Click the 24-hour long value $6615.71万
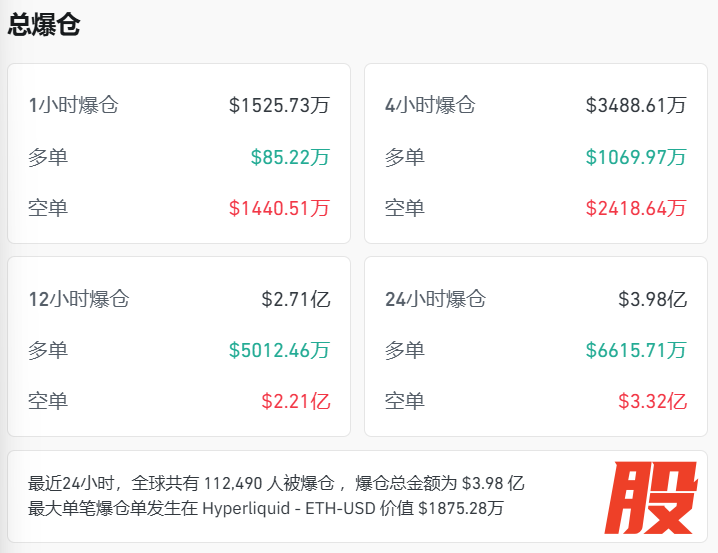The height and width of the screenshot is (553, 718). 636,350
